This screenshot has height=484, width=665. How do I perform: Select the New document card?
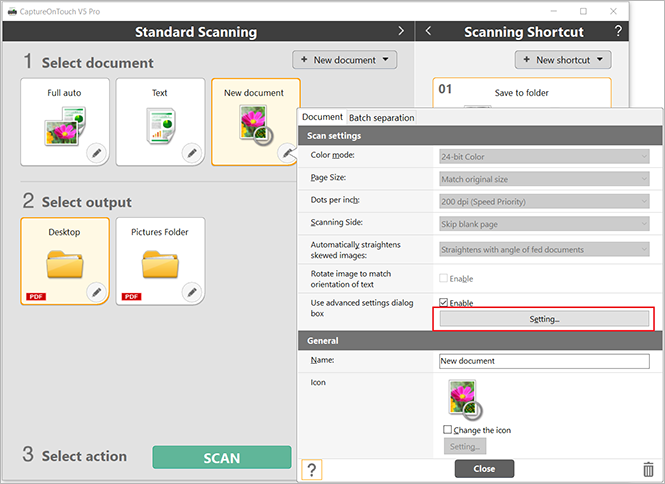click(x=256, y=122)
